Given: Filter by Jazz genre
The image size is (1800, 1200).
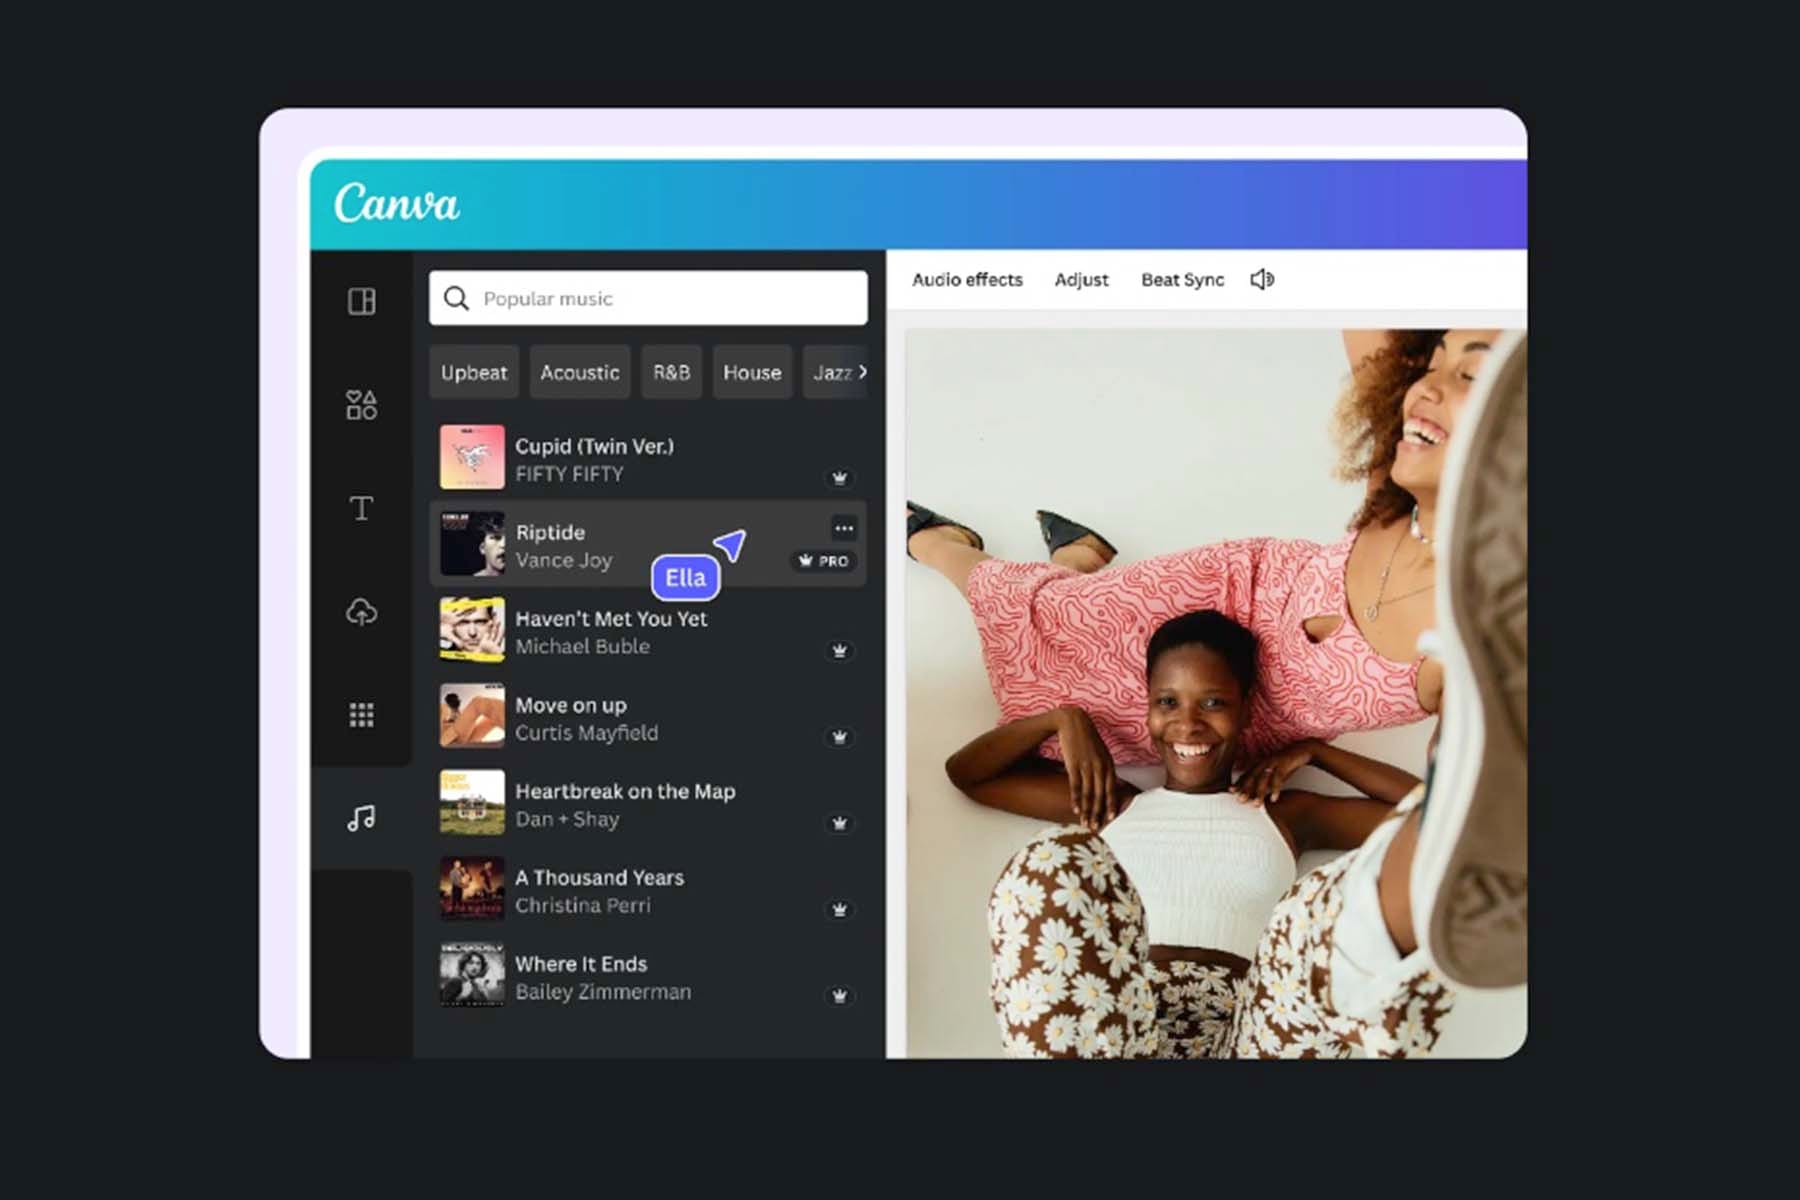Looking at the screenshot, I should click(x=832, y=372).
